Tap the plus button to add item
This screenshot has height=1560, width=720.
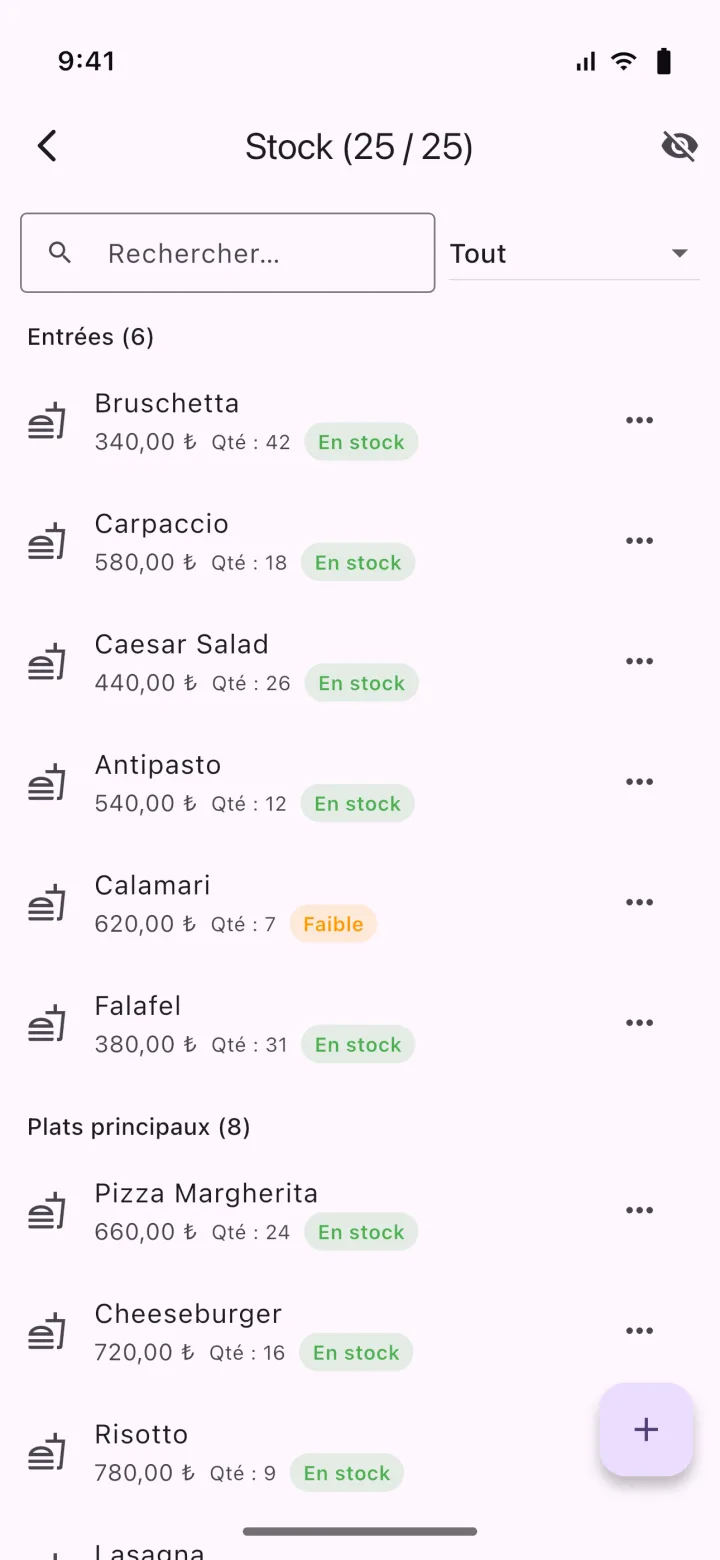tap(647, 1429)
